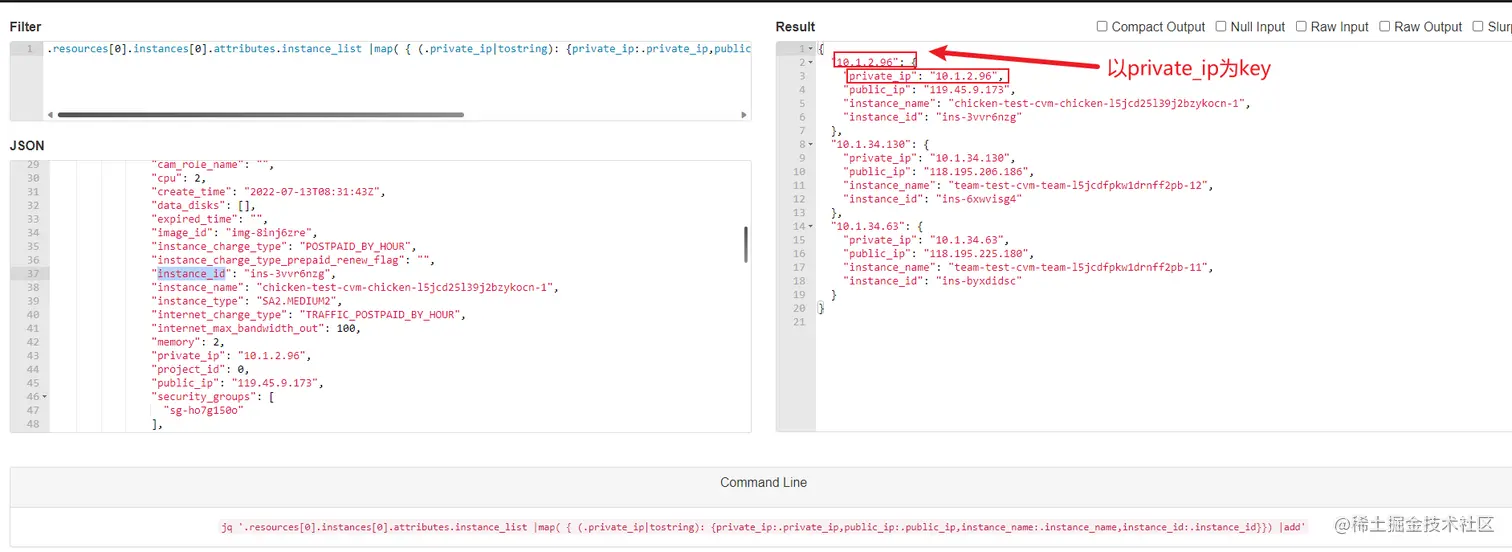Click Result line "instance_id": "ins-byxd1dsc"
1512x552 pixels.
click(x=933, y=281)
